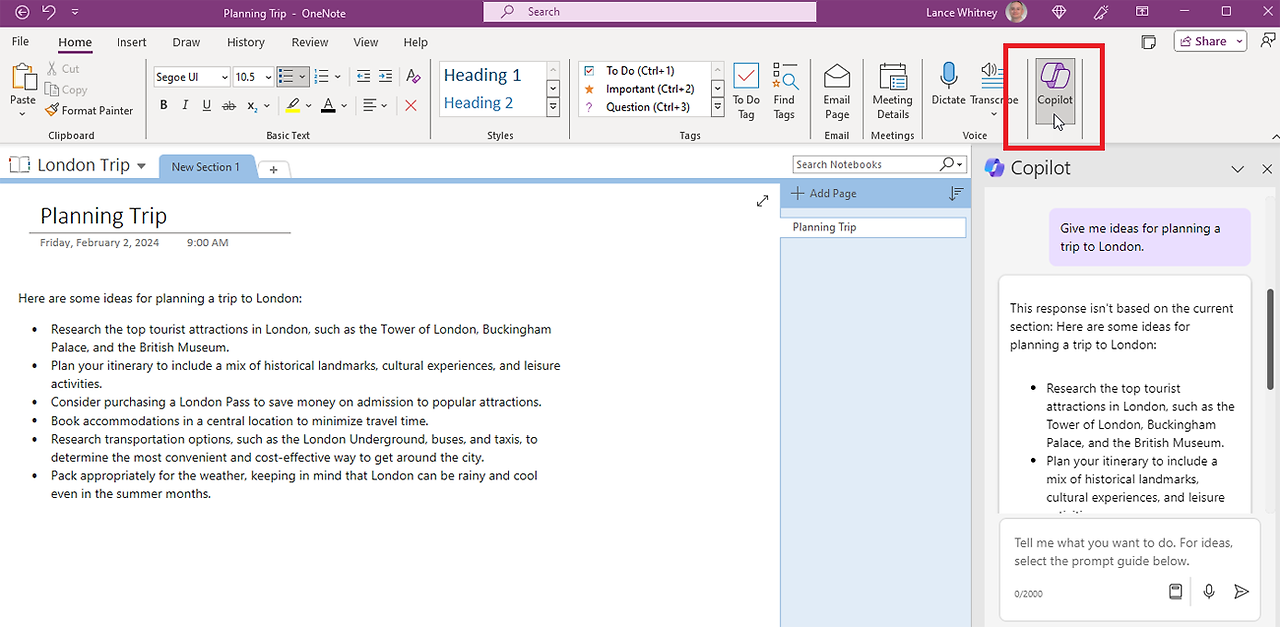Image resolution: width=1280 pixels, height=627 pixels.
Task: Click the pen and sparkle icon in title bar
Action: coord(1103,12)
